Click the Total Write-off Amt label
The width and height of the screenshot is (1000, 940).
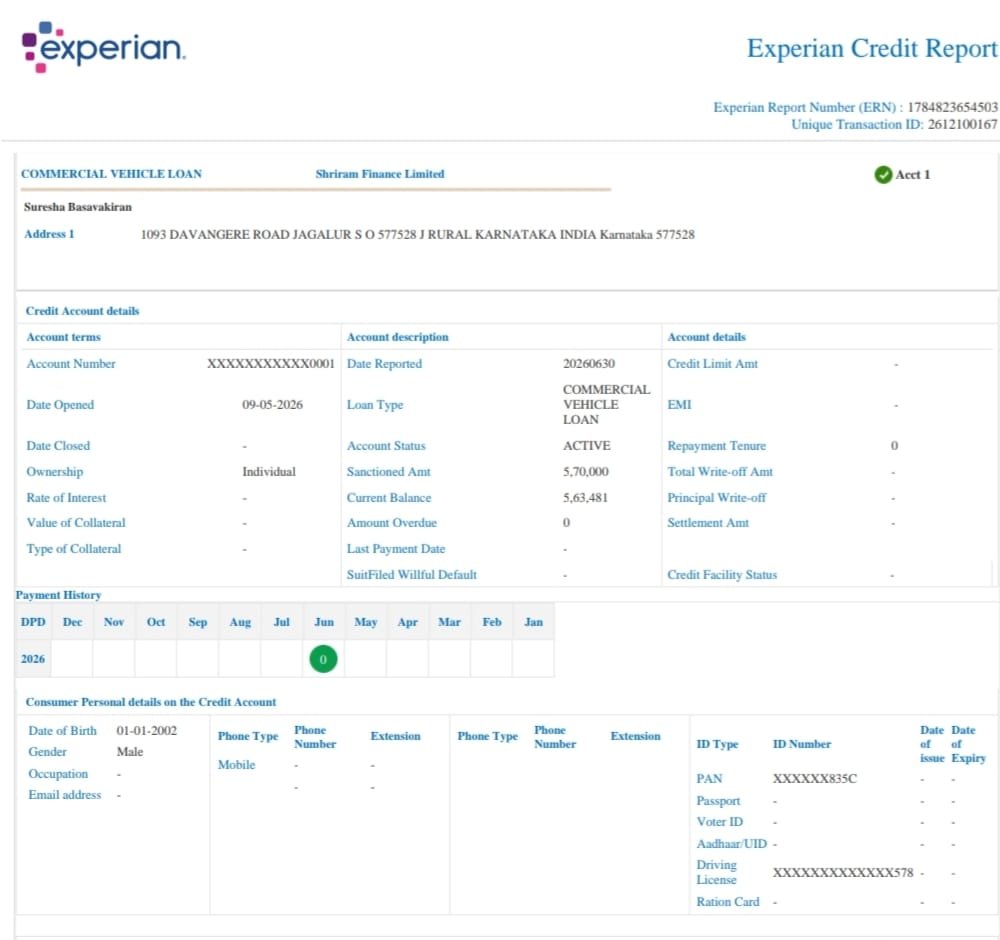720,471
